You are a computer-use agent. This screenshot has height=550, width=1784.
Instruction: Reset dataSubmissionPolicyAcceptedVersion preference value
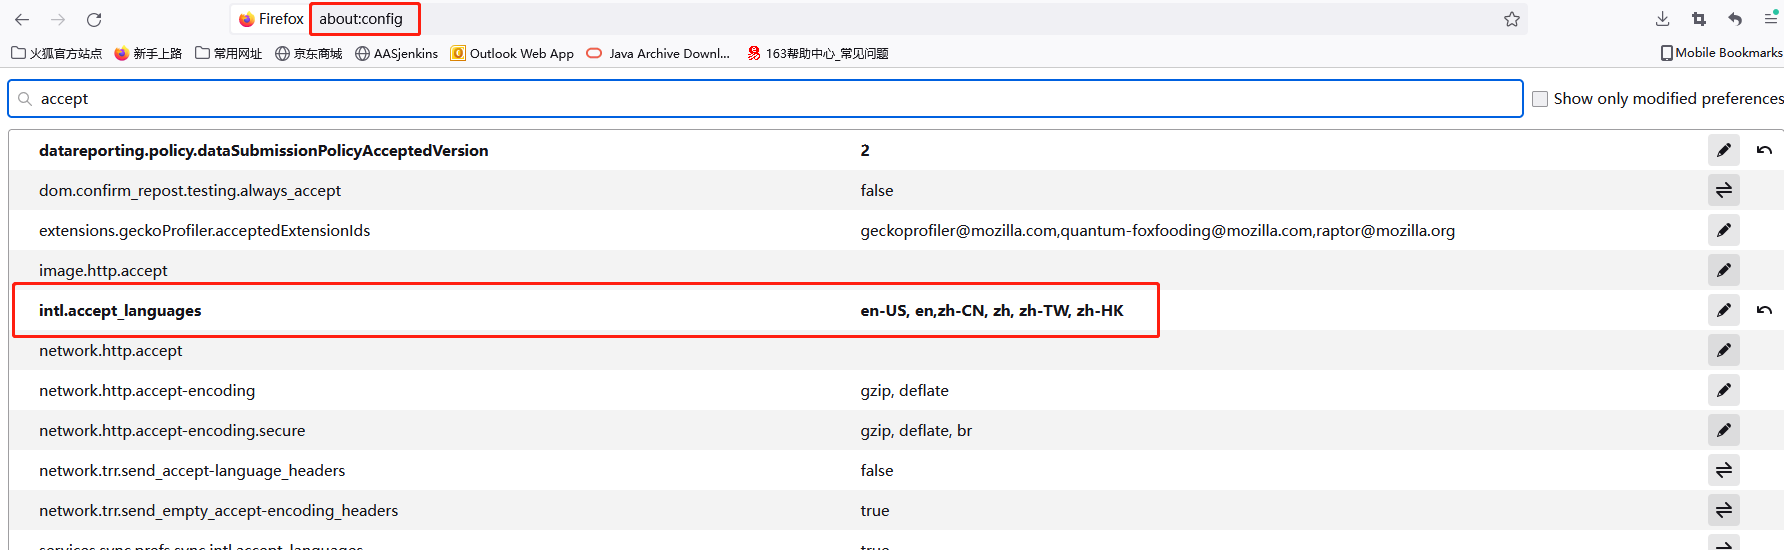point(1764,150)
